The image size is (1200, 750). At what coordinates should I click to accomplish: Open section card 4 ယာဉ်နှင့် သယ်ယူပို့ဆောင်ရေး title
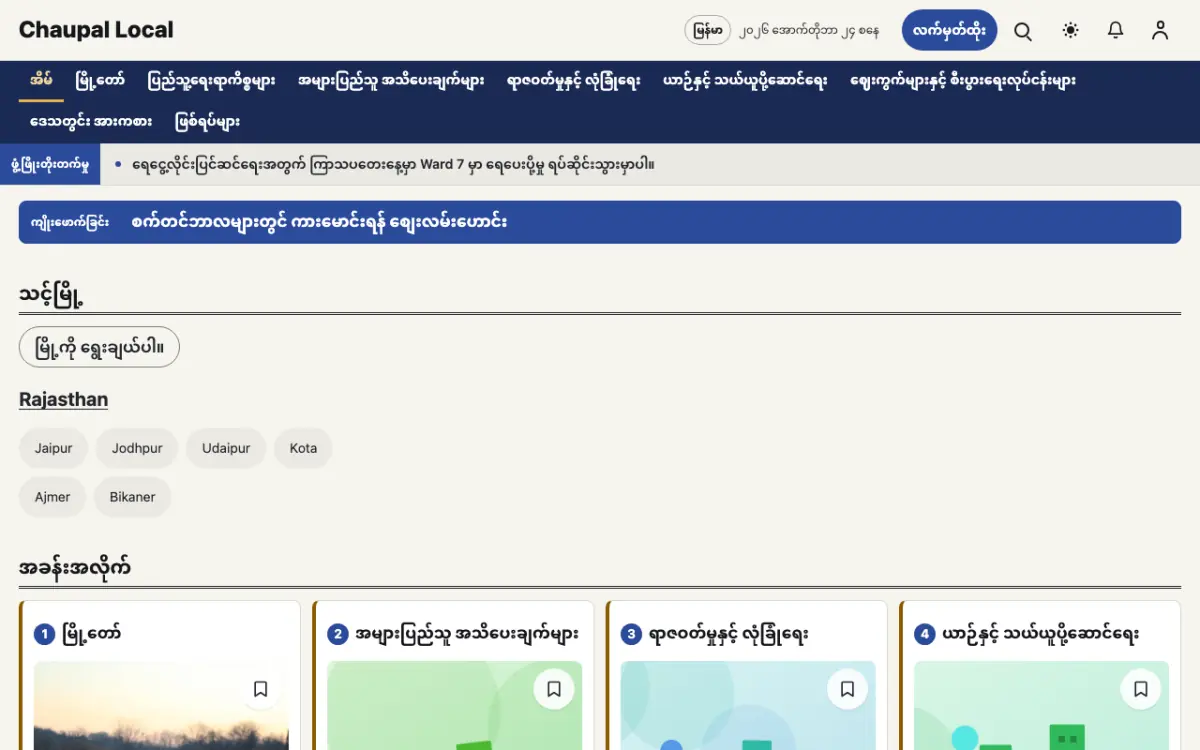(x=1040, y=634)
